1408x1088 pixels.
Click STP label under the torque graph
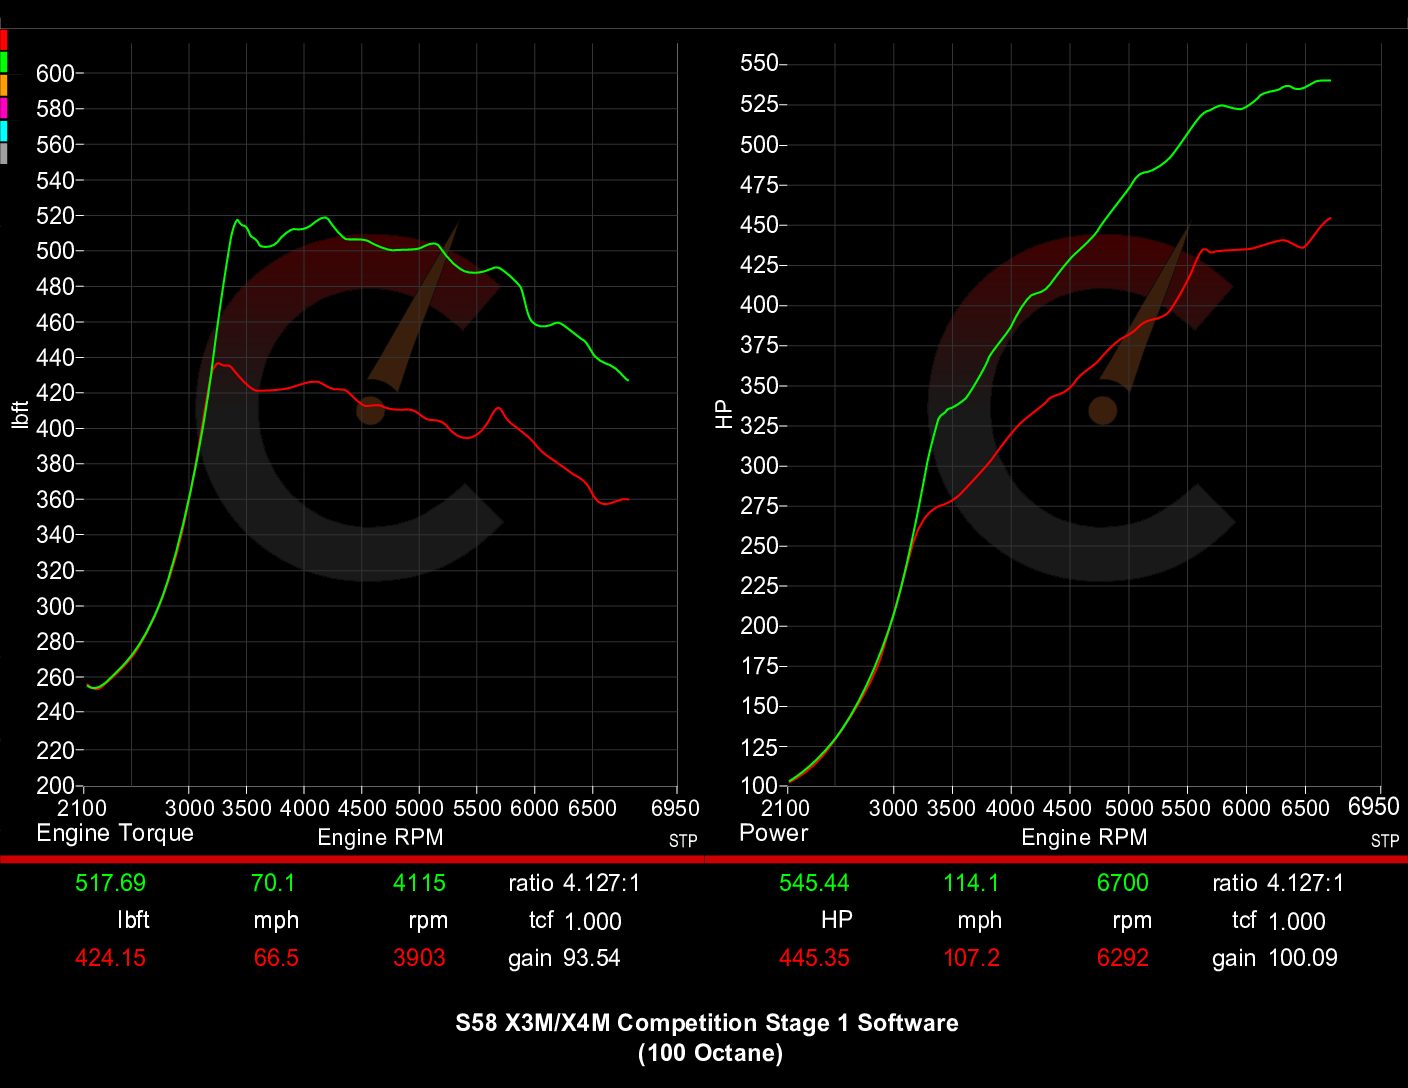(683, 841)
